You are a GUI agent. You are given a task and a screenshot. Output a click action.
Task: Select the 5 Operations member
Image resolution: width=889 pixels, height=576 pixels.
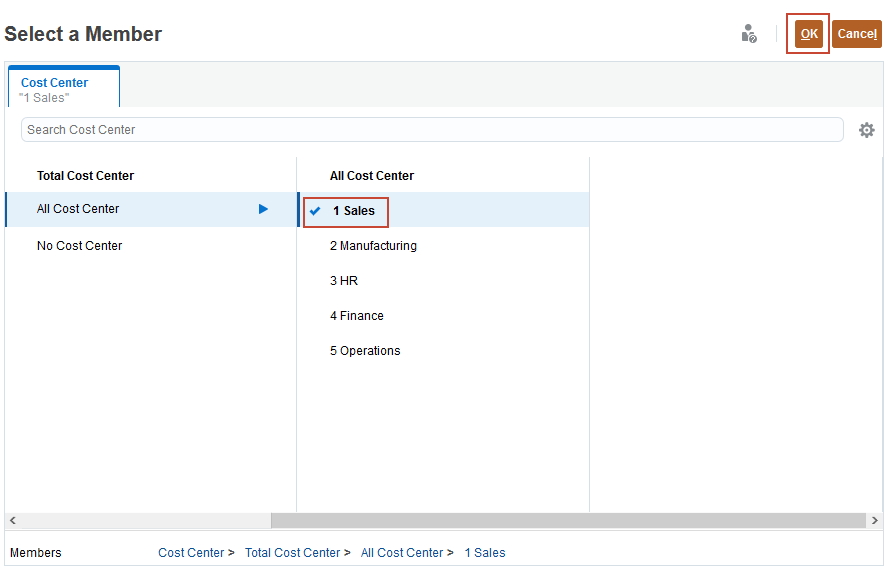tap(365, 350)
